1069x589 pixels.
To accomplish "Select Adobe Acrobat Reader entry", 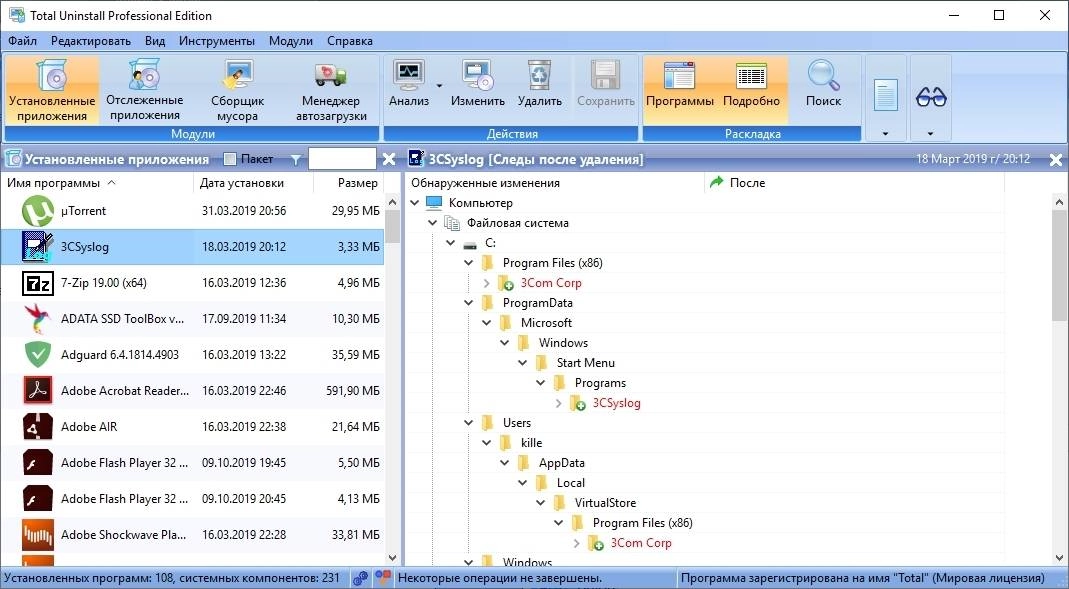I will pos(192,391).
